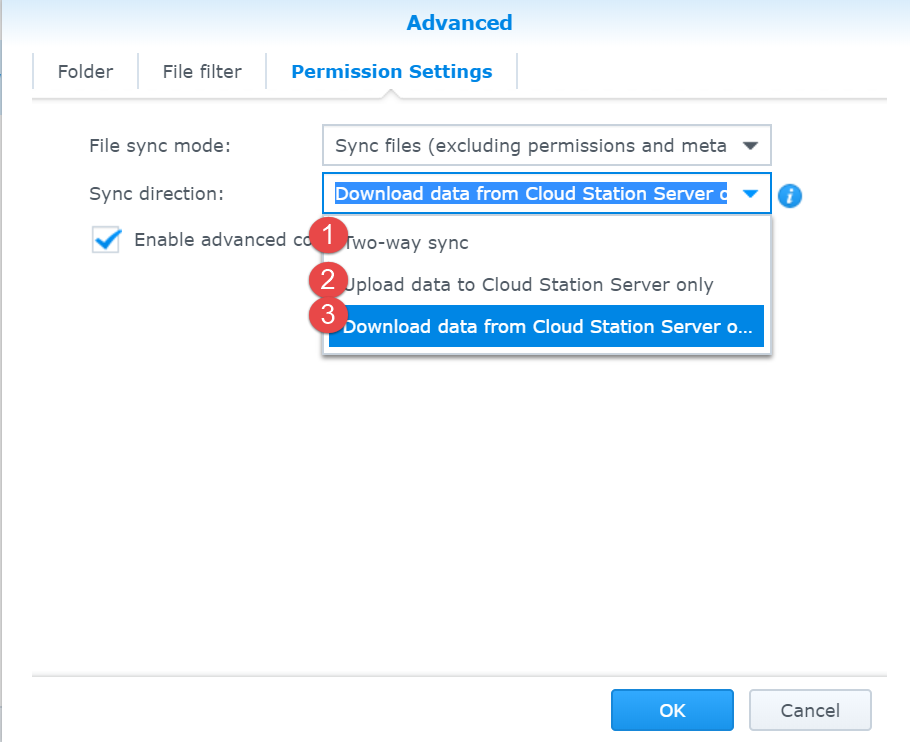The height and width of the screenshot is (742, 910).
Task: Toggle the Enable advanced checkbox
Action: 106,240
